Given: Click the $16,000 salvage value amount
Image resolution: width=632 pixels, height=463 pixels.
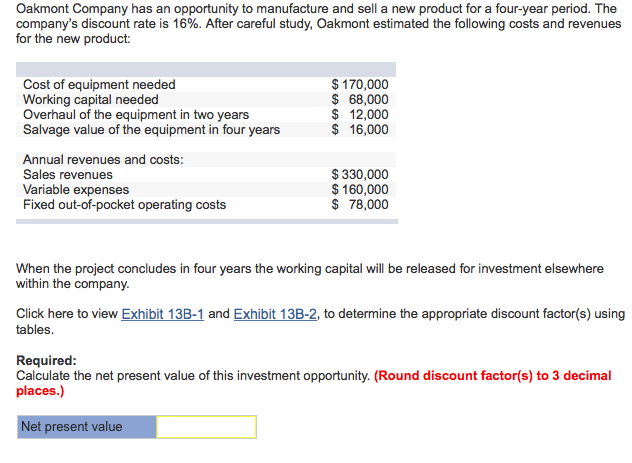Looking at the screenshot, I should click(x=360, y=130).
